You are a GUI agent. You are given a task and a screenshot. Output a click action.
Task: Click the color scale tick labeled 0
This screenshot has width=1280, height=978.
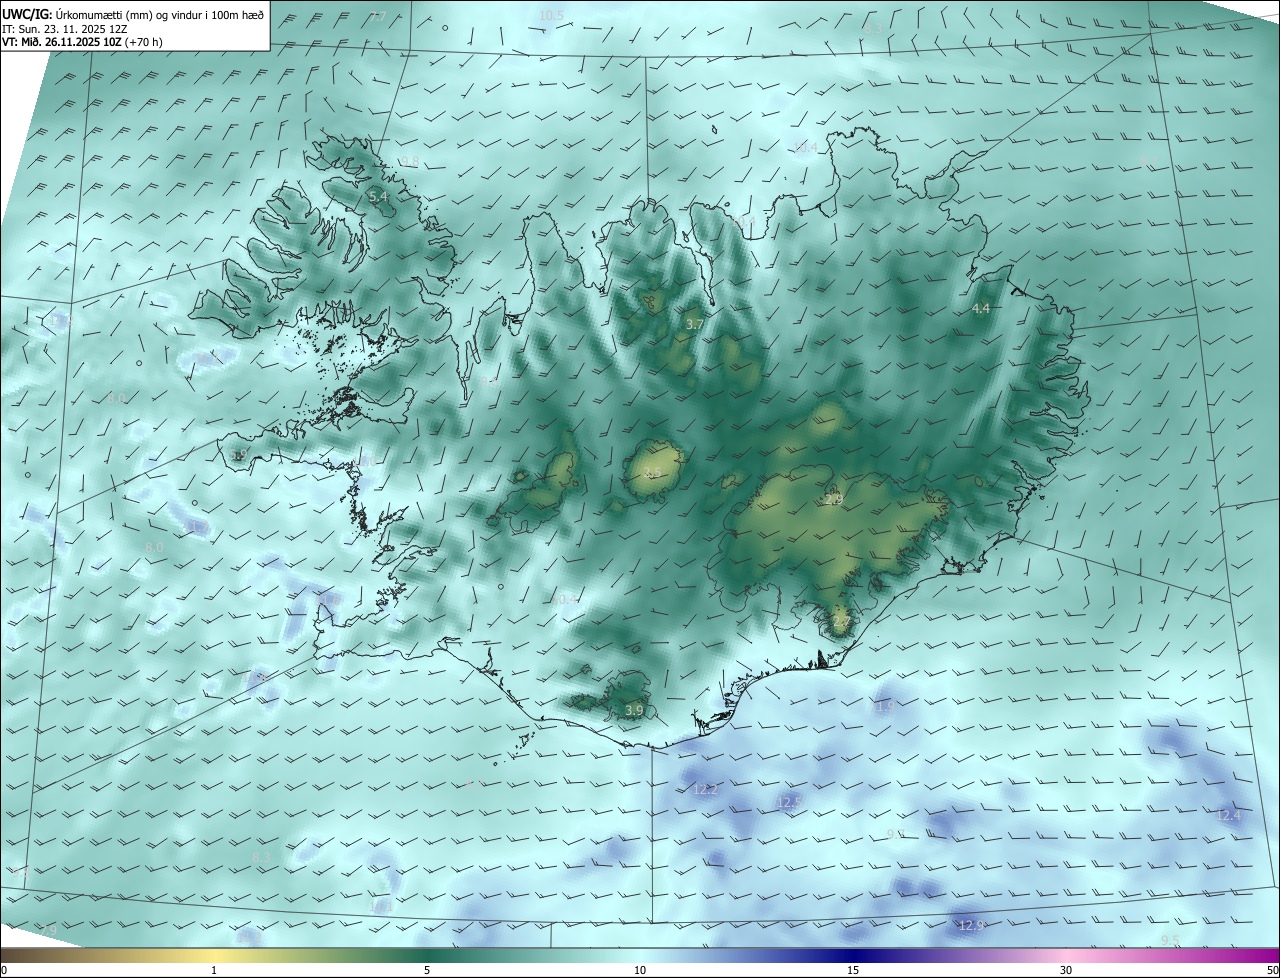point(4,970)
